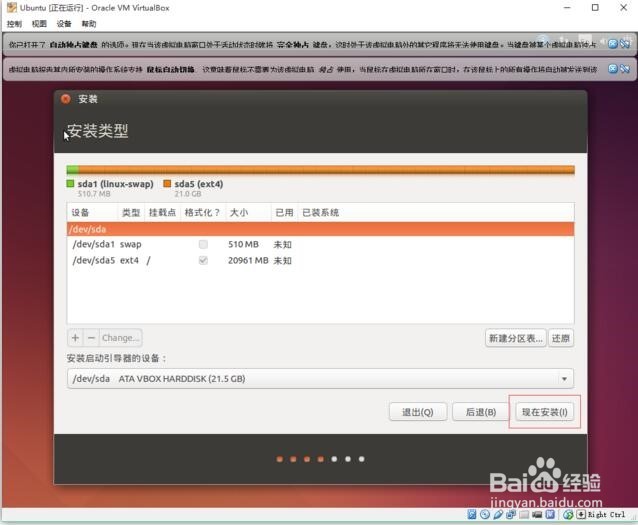Open the USB devices status icon
Image resolution: width=638 pixels, height=525 pixels.
pyautogui.click(x=498, y=515)
